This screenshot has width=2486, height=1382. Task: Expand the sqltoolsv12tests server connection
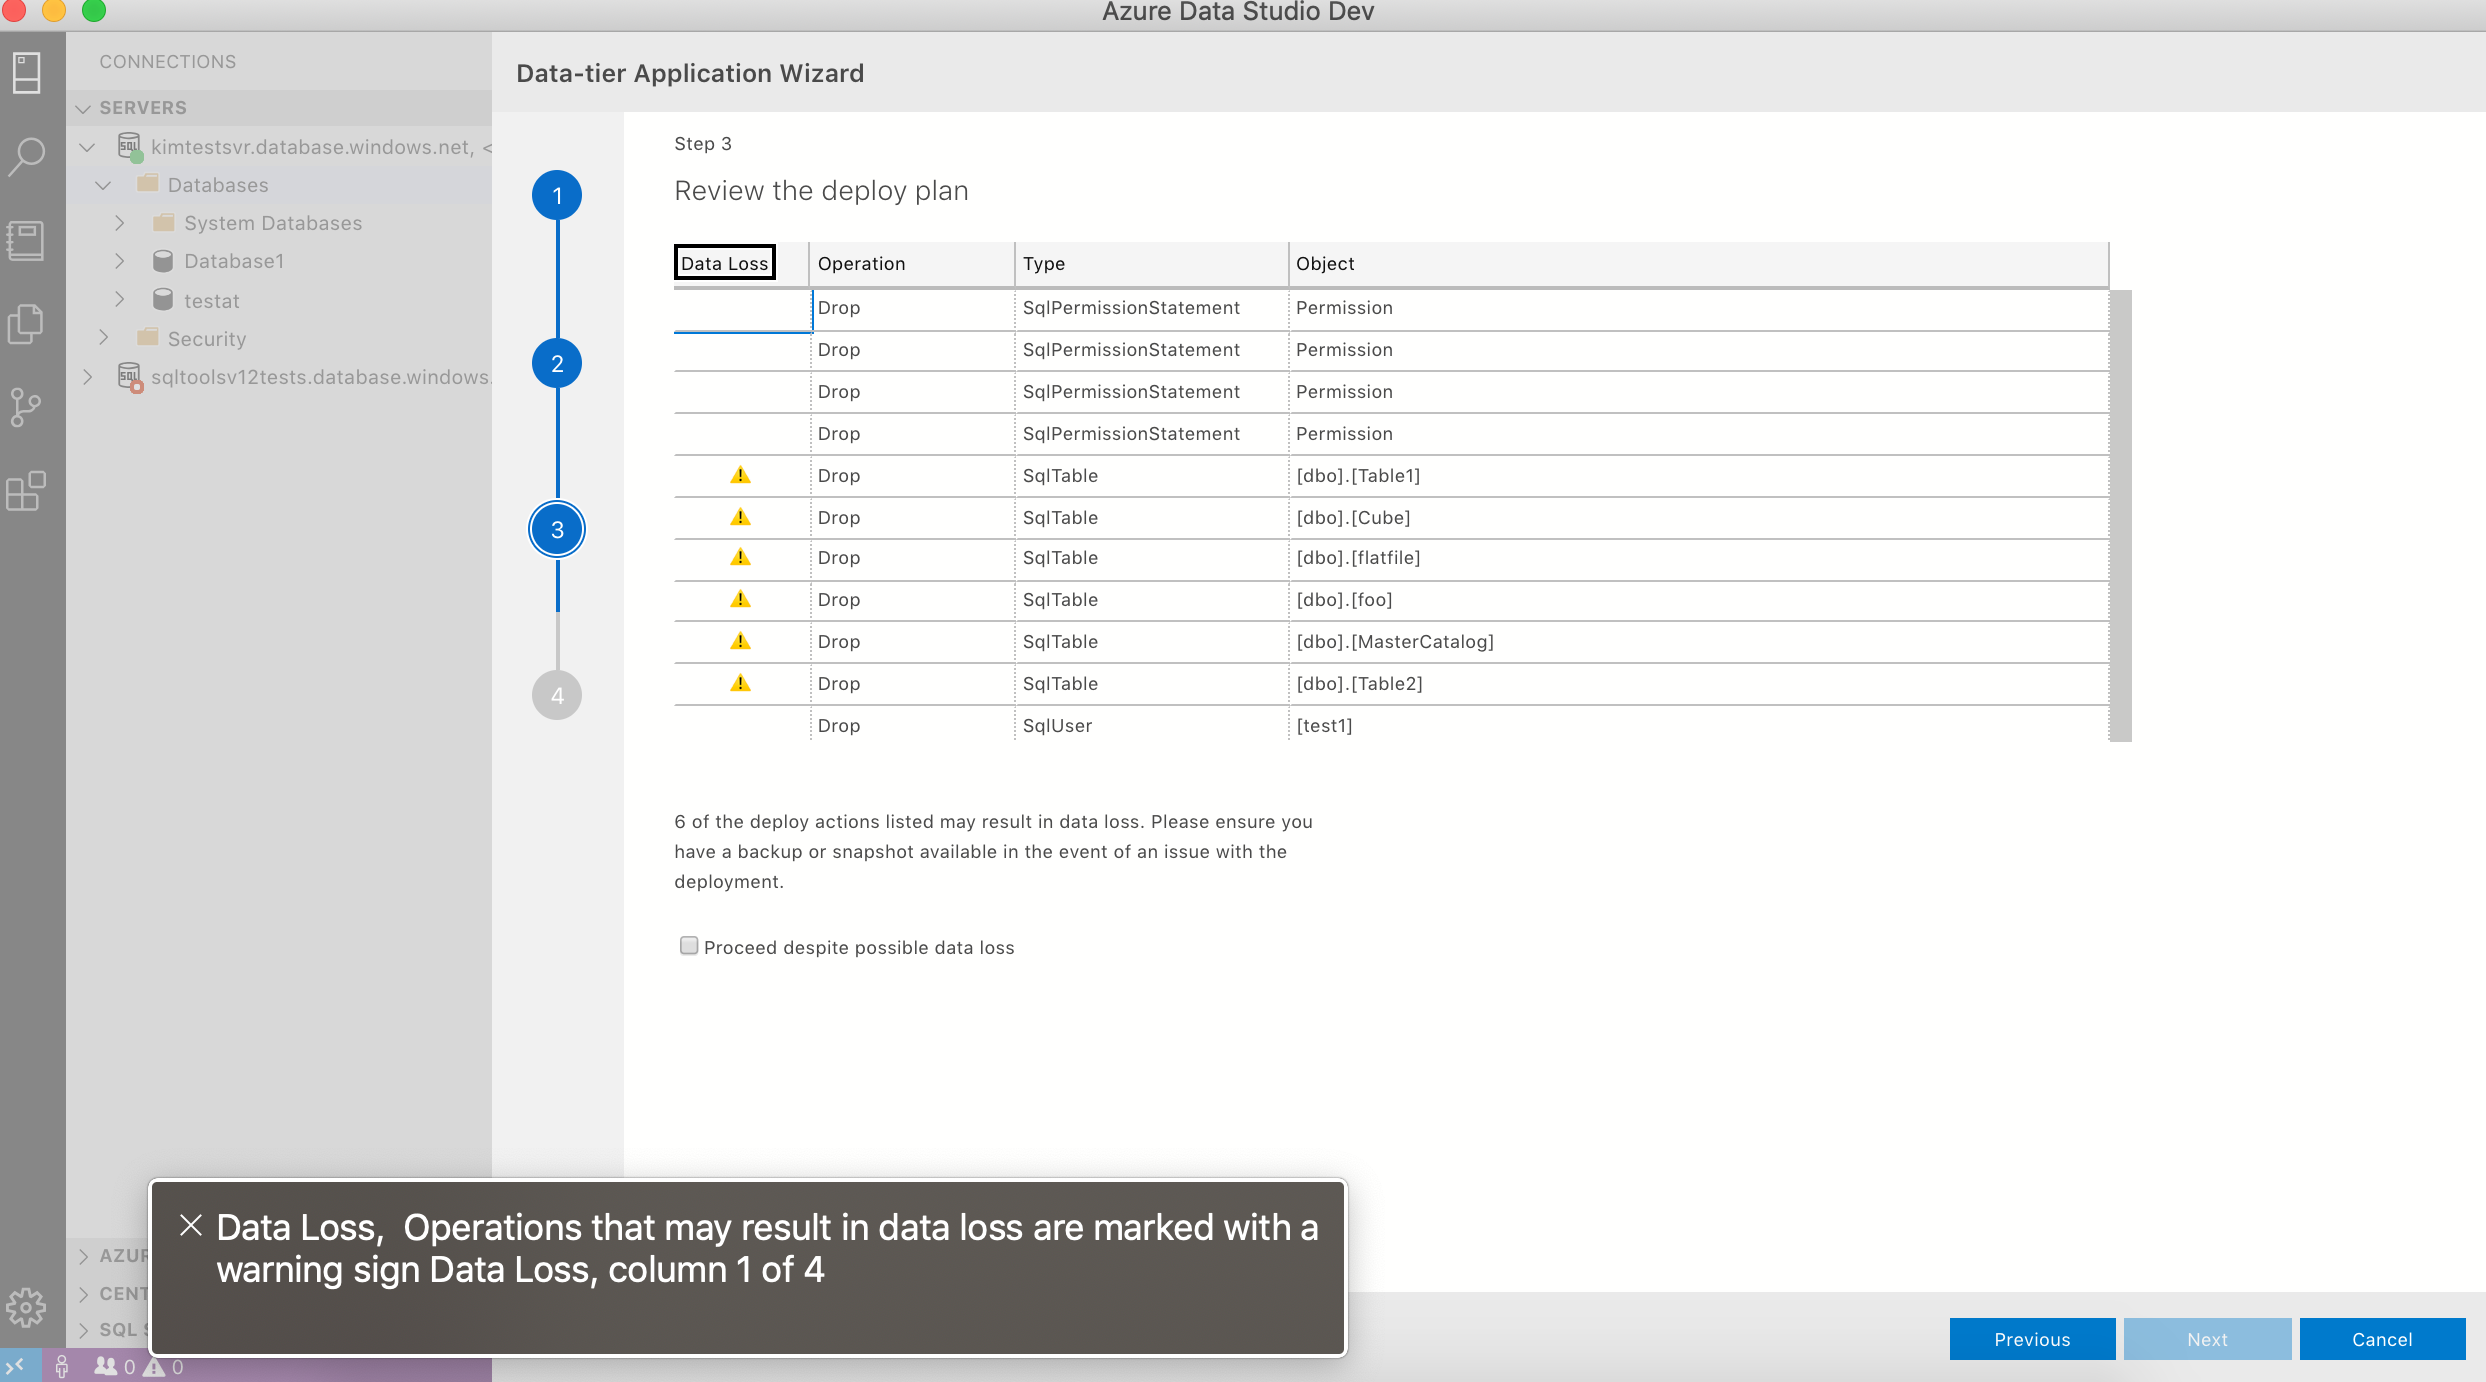click(88, 376)
